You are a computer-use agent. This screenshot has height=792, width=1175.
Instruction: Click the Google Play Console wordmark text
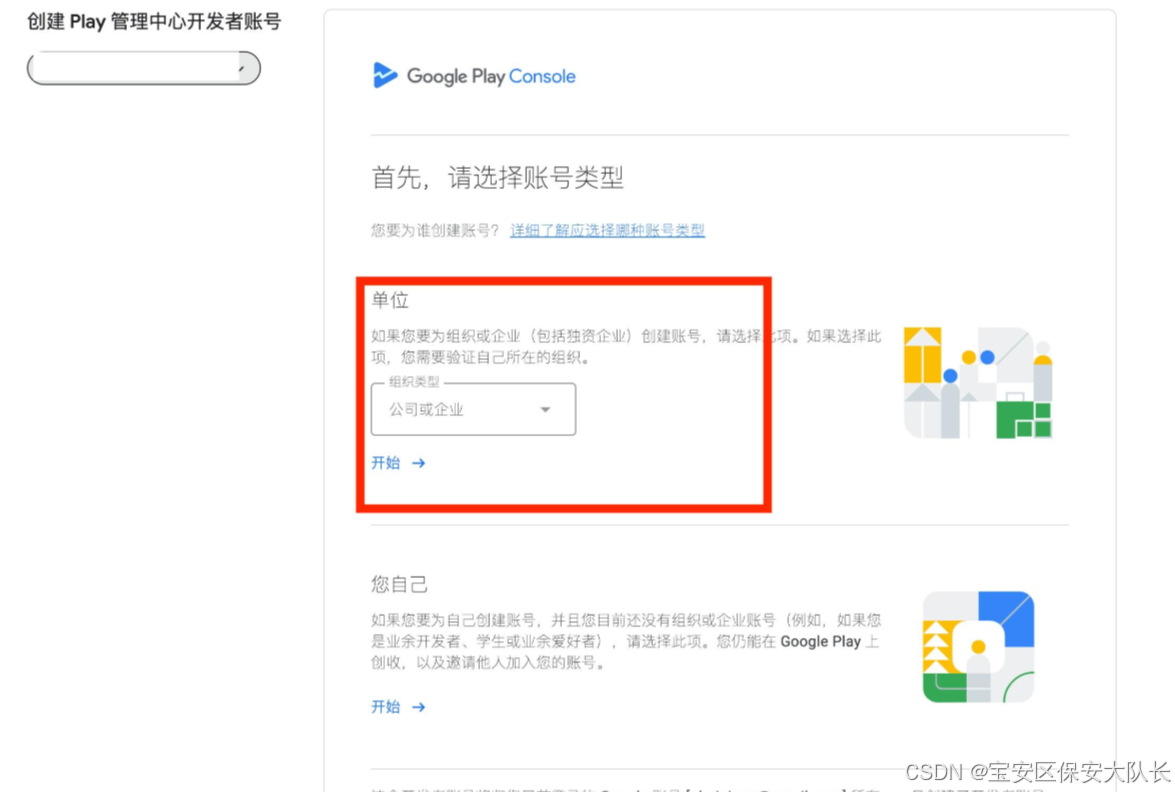[491, 76]
